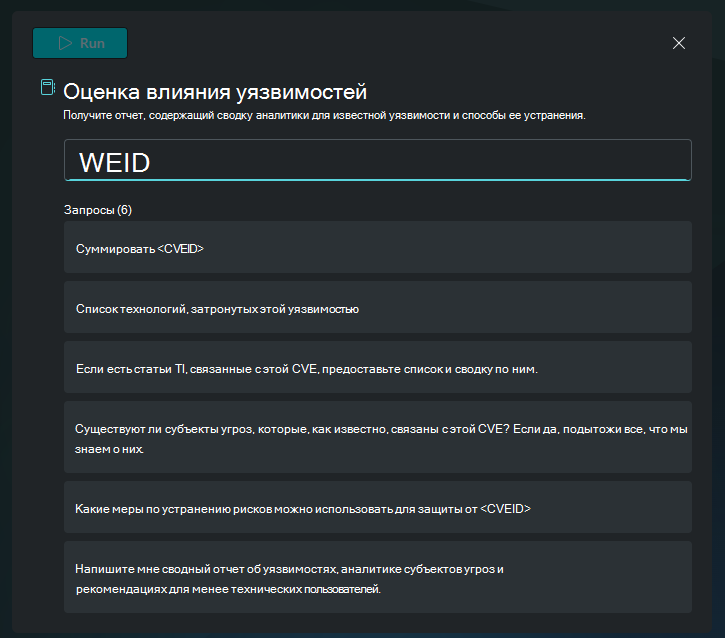Open the "Напишите мне сводный отчет" prompt
Screen dimensions: 725x638
[377, 578]
